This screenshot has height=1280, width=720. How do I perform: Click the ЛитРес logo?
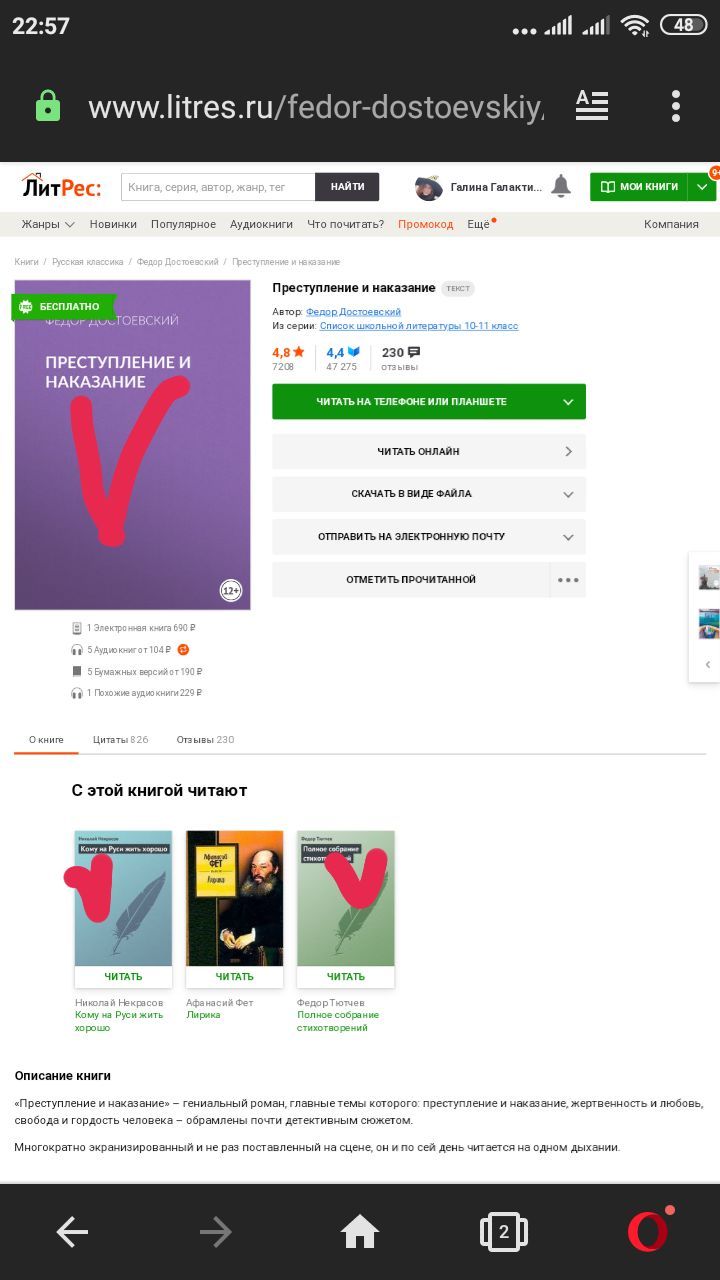click(x=61, y=186)
